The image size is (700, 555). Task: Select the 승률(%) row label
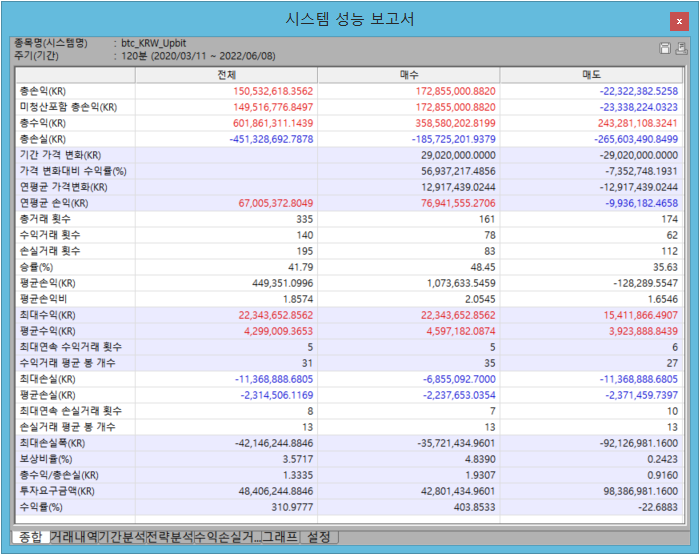pyautogui.click(x=35, y=267)
